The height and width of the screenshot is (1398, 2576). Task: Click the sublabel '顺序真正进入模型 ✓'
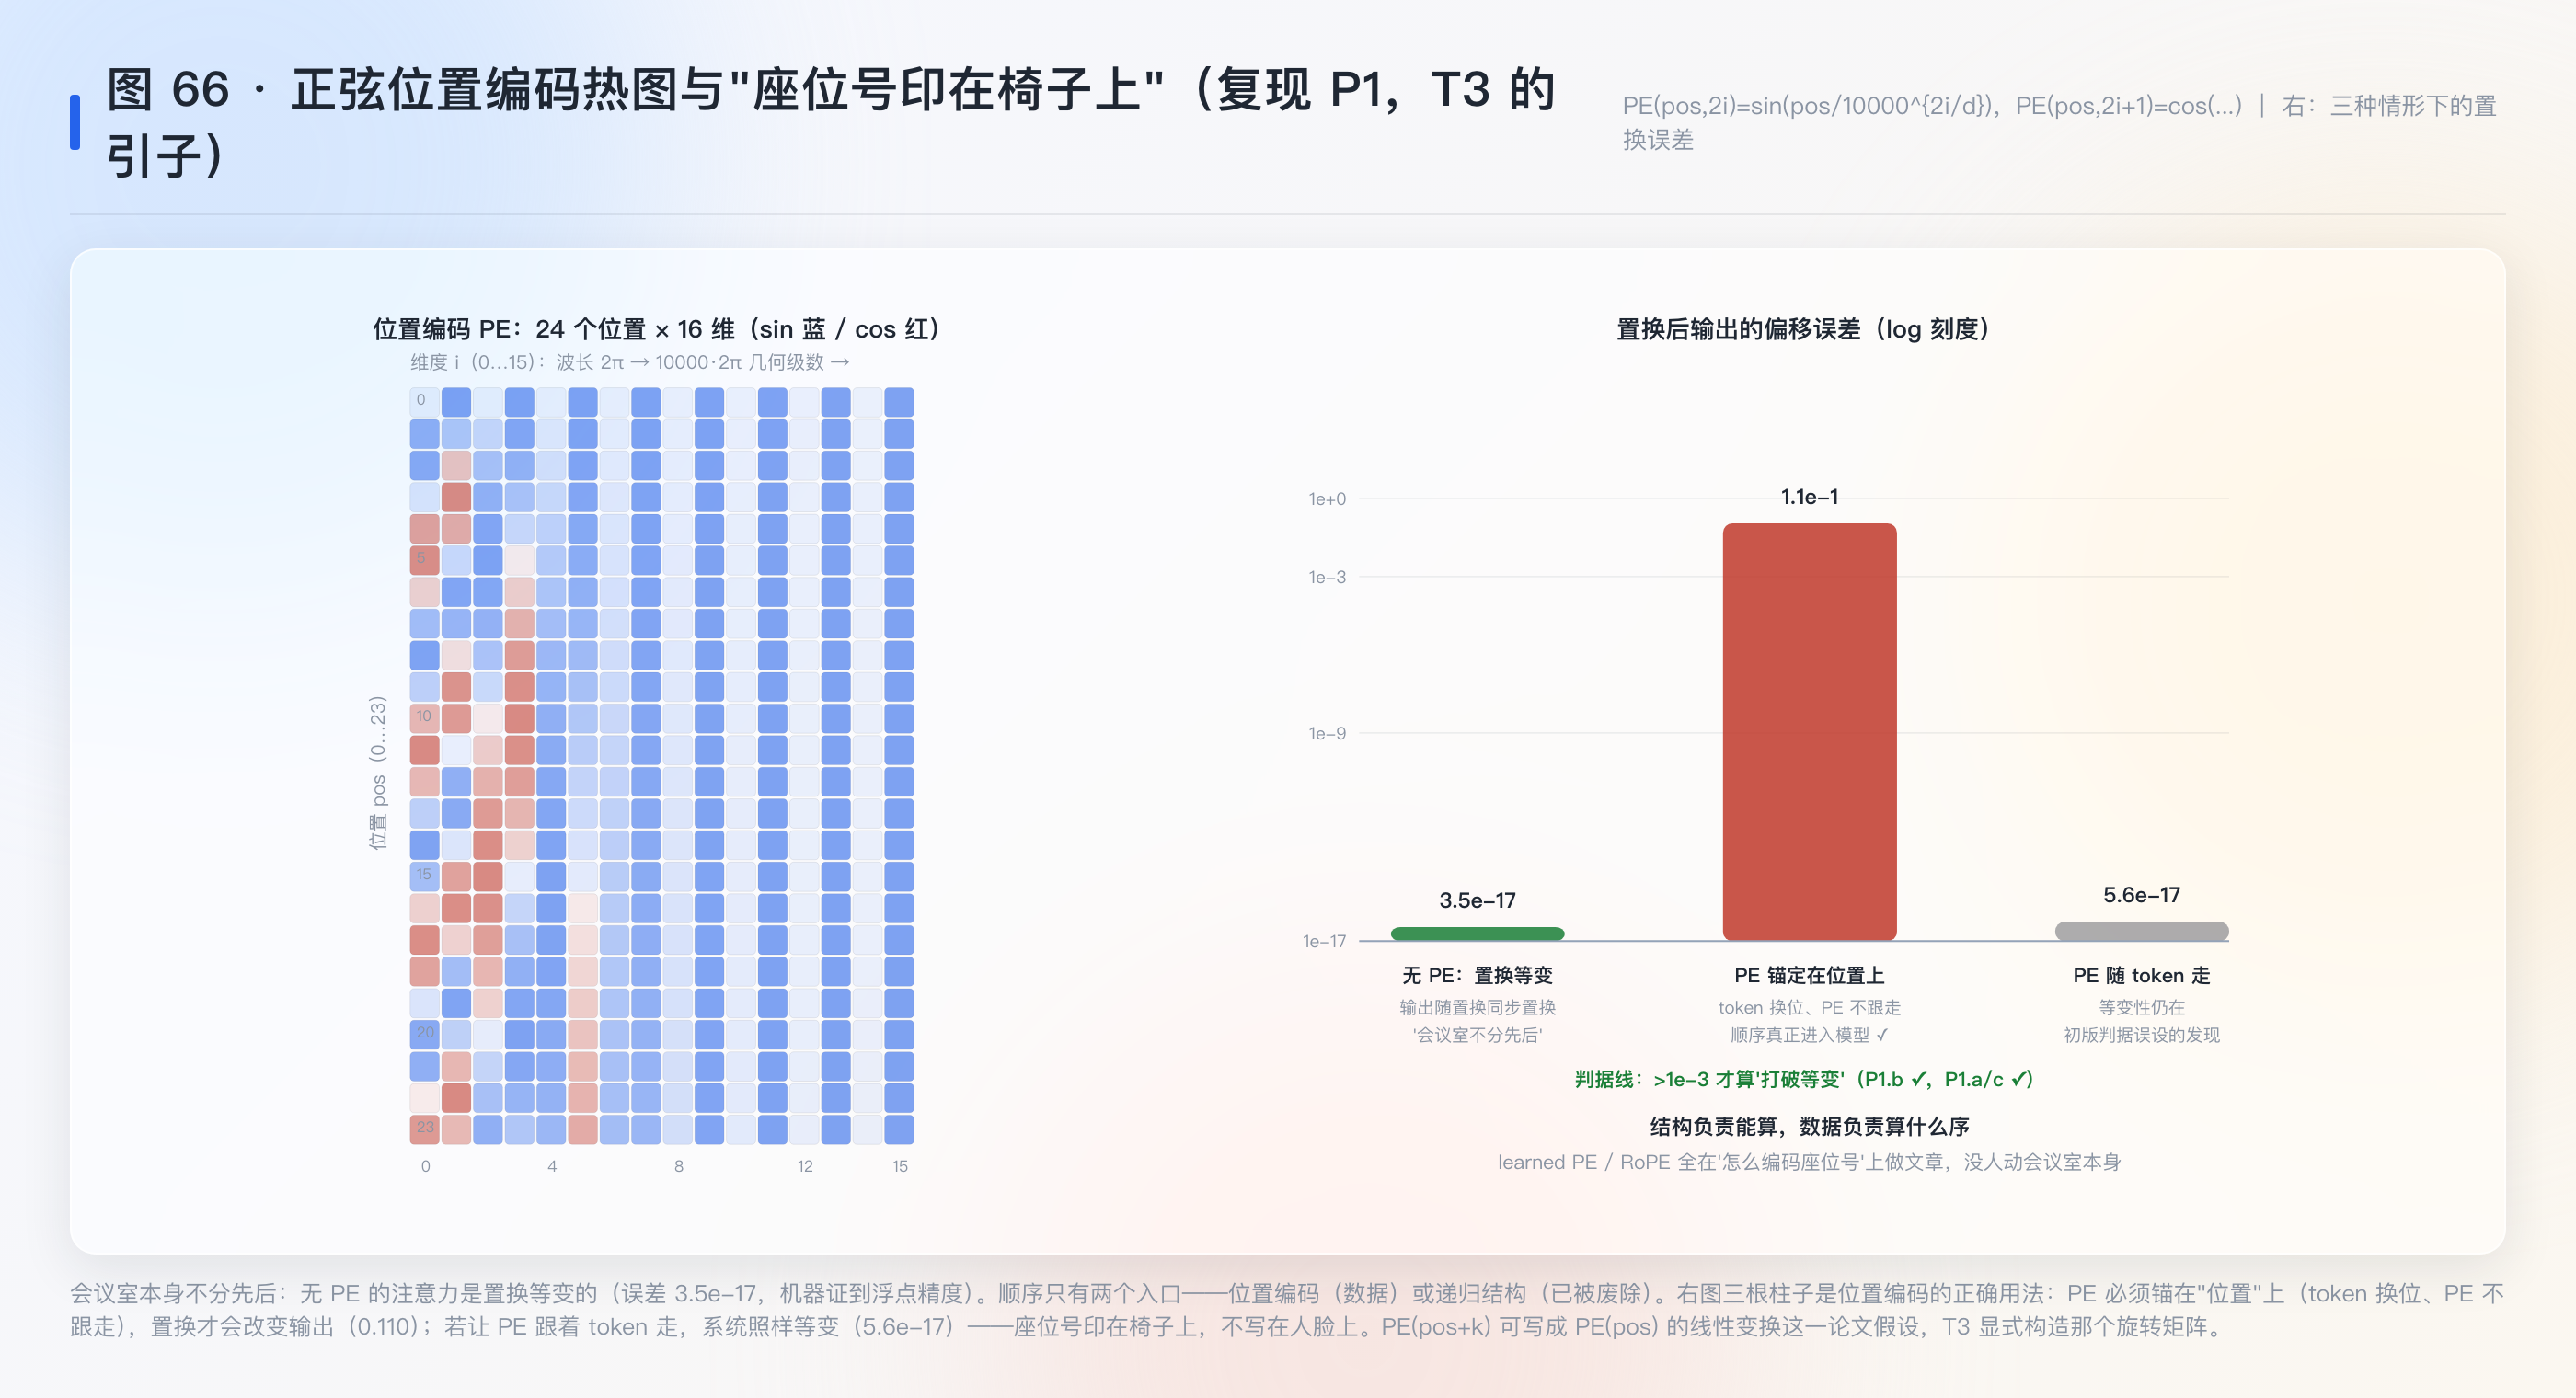click(x=1809, y=1035)
